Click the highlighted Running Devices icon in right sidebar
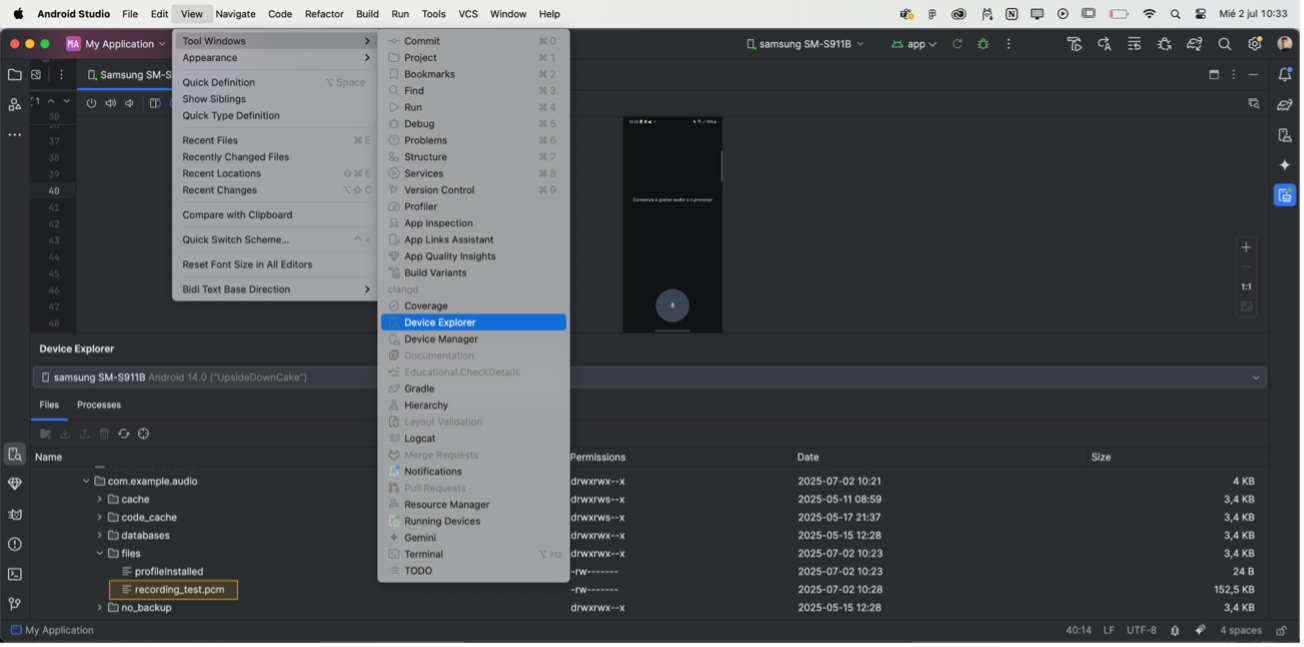 click(x=1285, y=195)
